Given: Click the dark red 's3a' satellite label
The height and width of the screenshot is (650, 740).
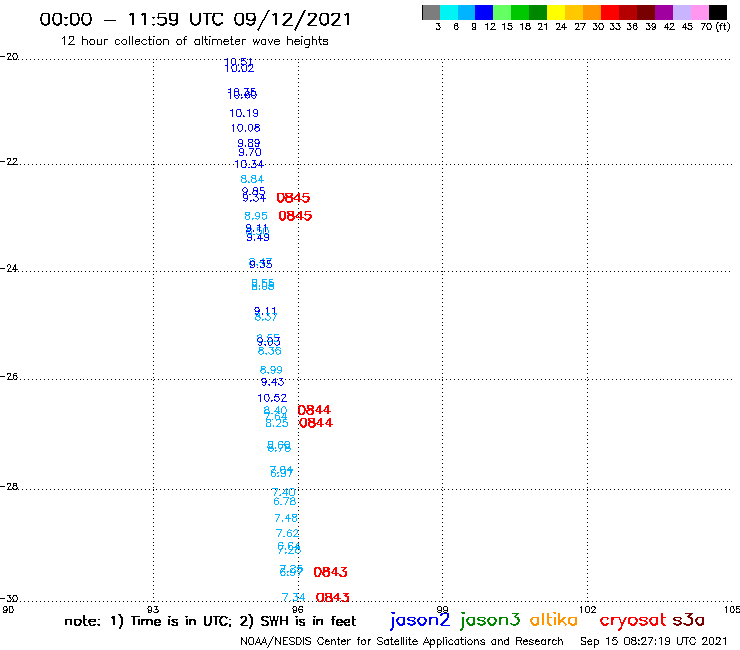Looking at the screenshot, I should tap(689, 620).
